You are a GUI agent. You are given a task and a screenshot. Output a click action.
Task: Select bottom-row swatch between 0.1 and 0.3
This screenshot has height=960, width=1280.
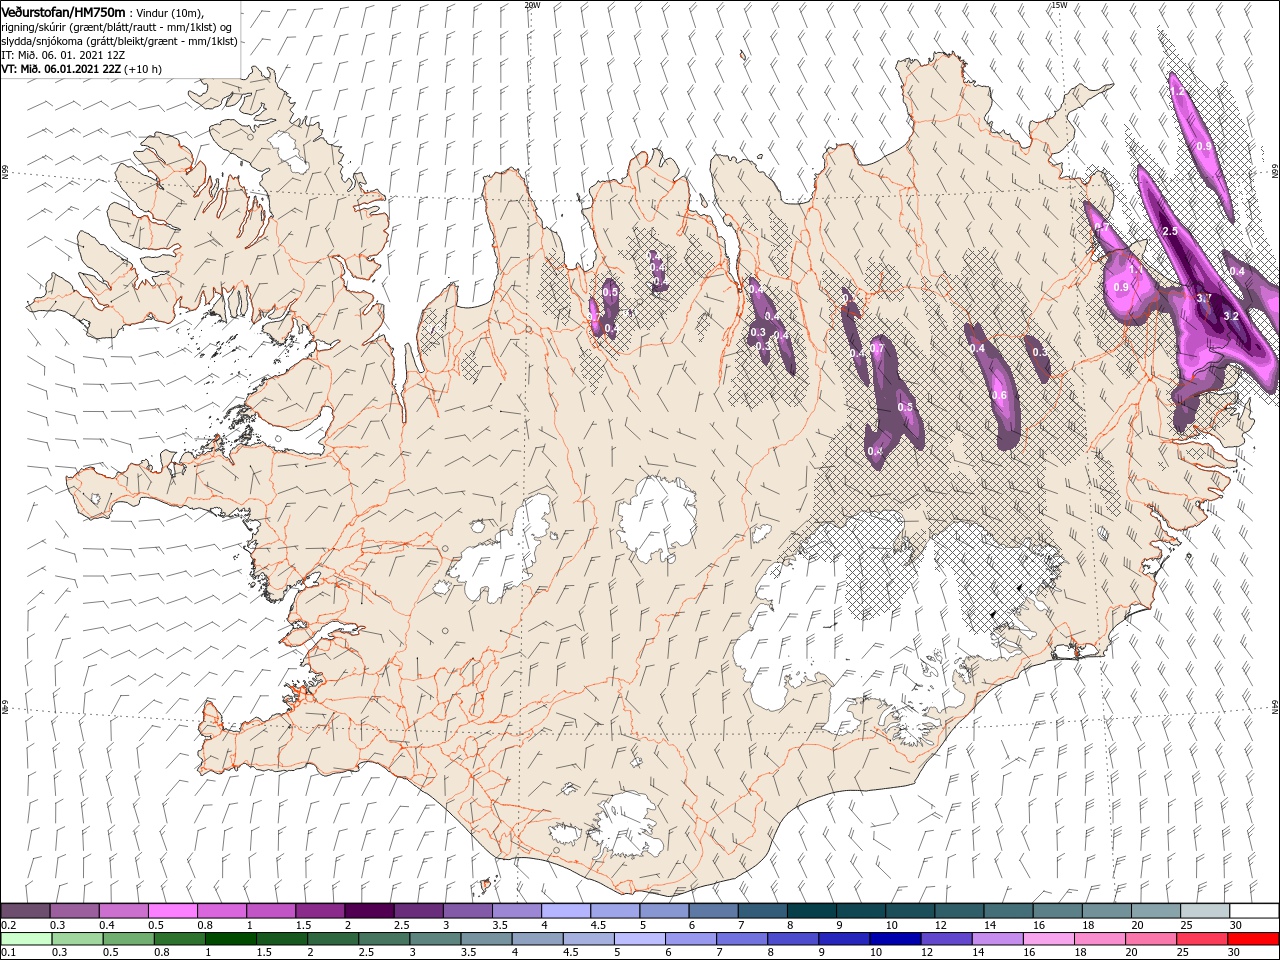[26, 939]
